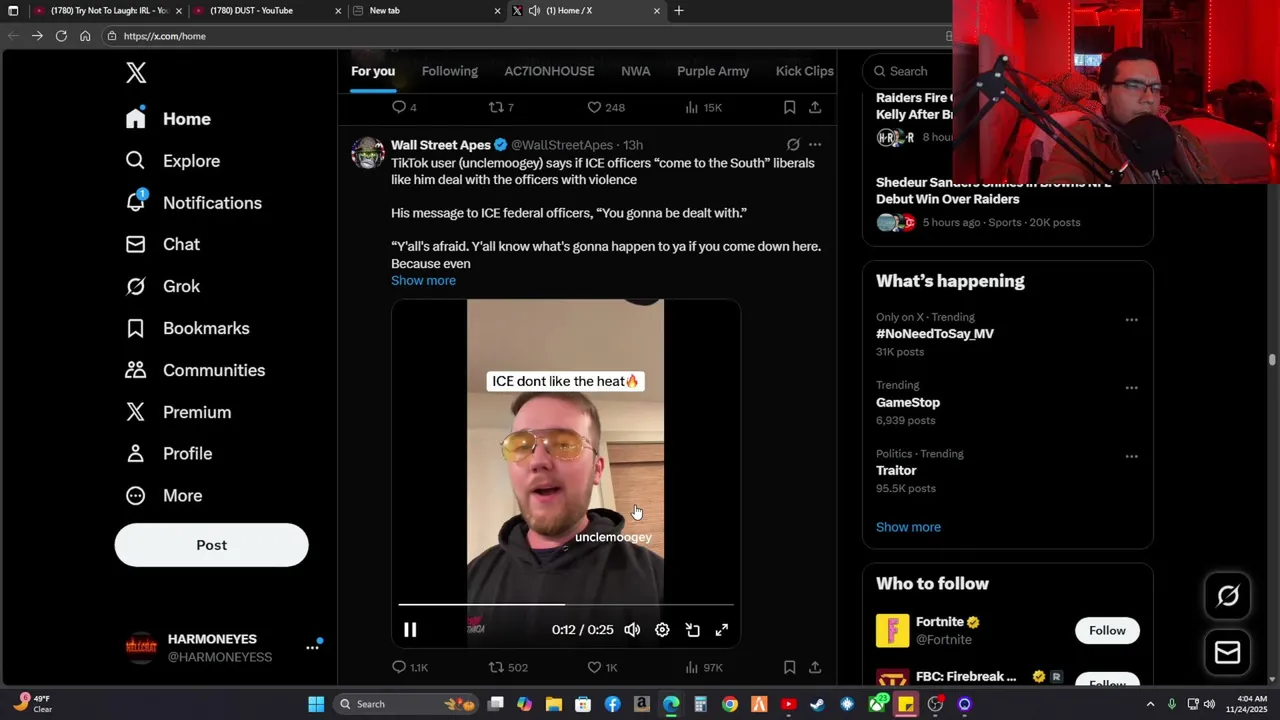Click the taskbar Search box

[406, 704]
